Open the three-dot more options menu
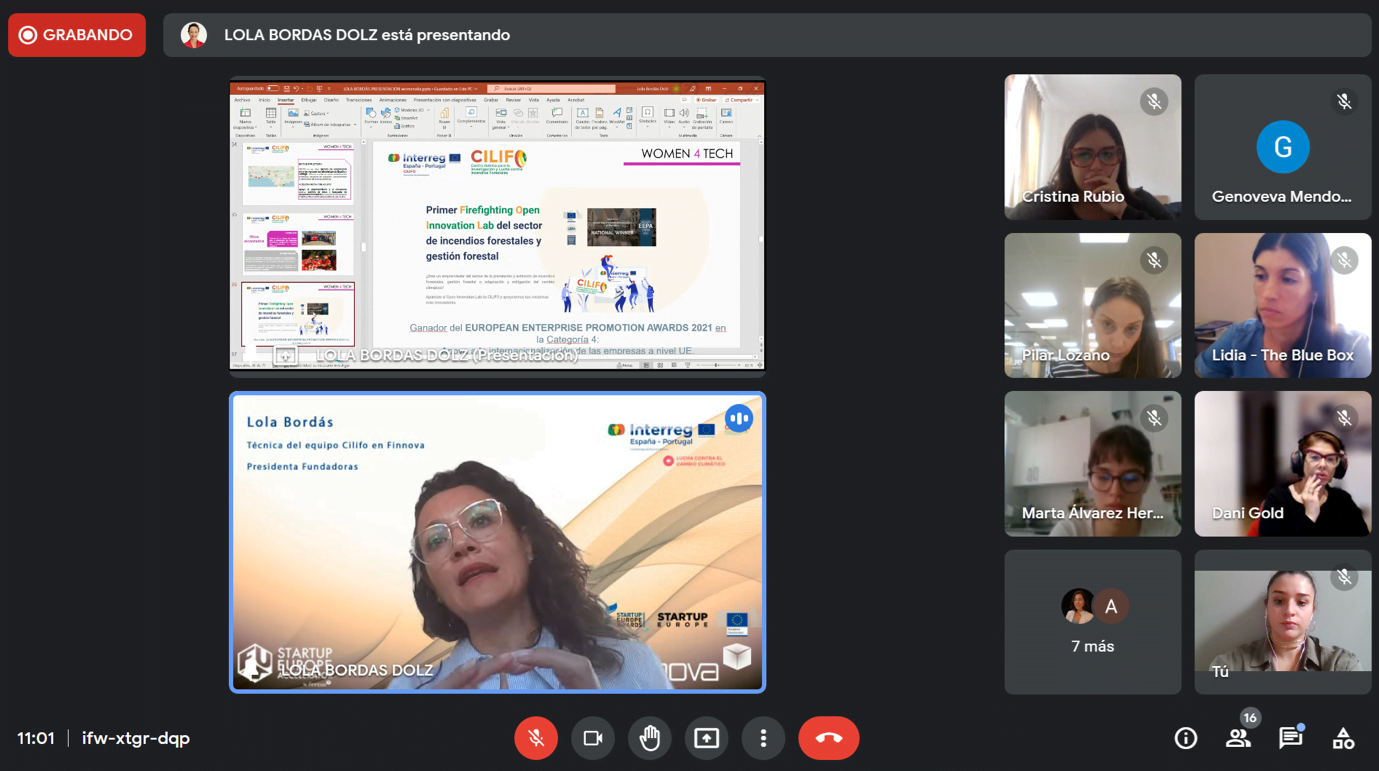1379x771 pixels. 763,738
